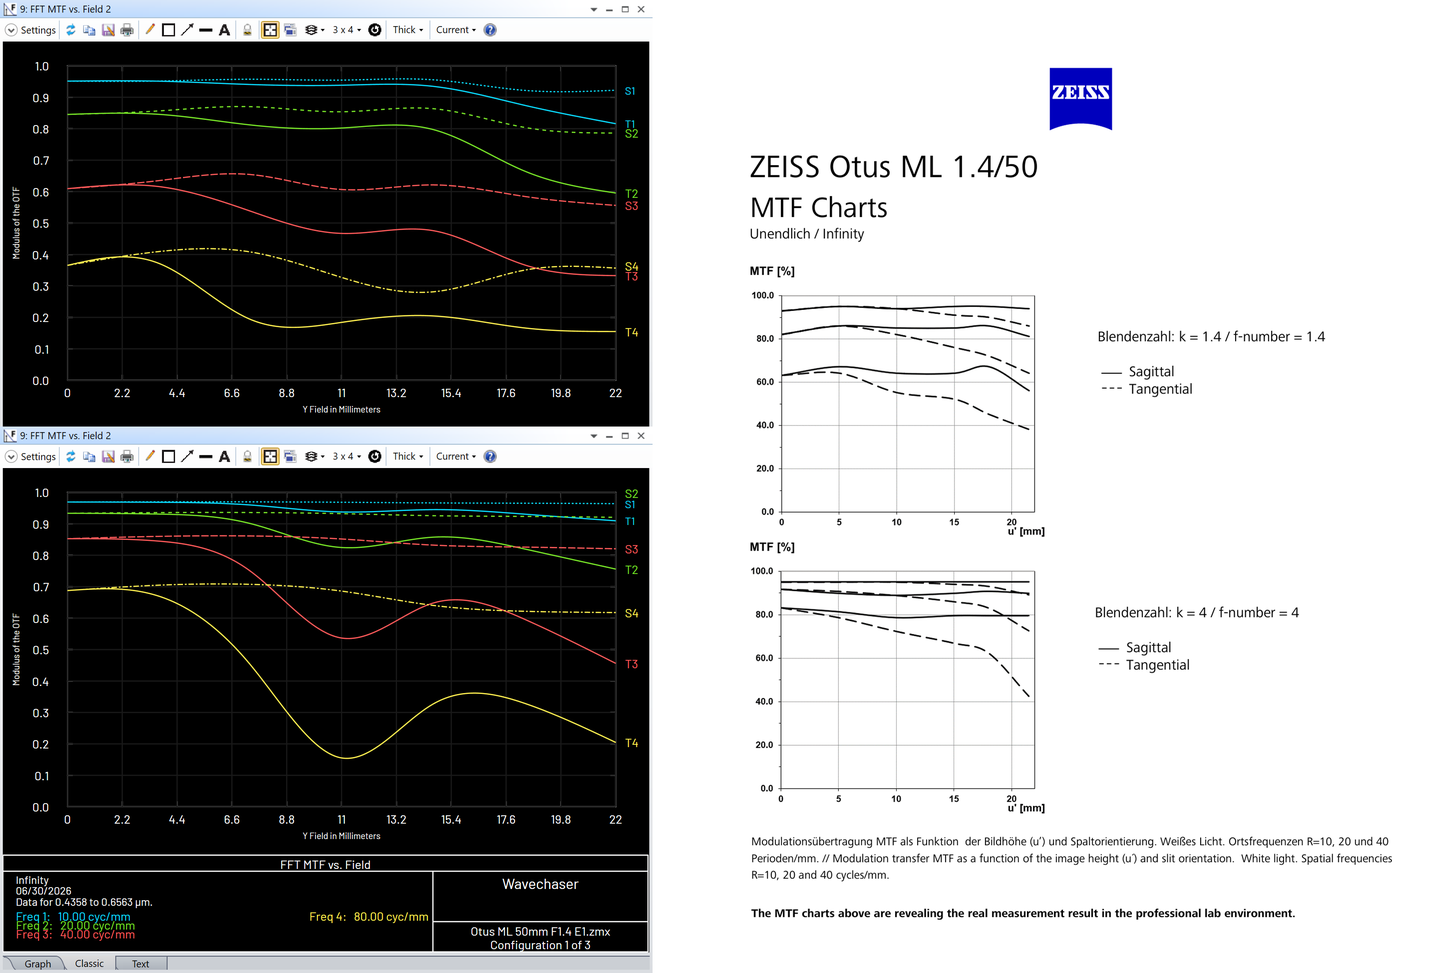Copy the bottom window's graph to clipboard

pyautogui.click(x=89, y=457)
